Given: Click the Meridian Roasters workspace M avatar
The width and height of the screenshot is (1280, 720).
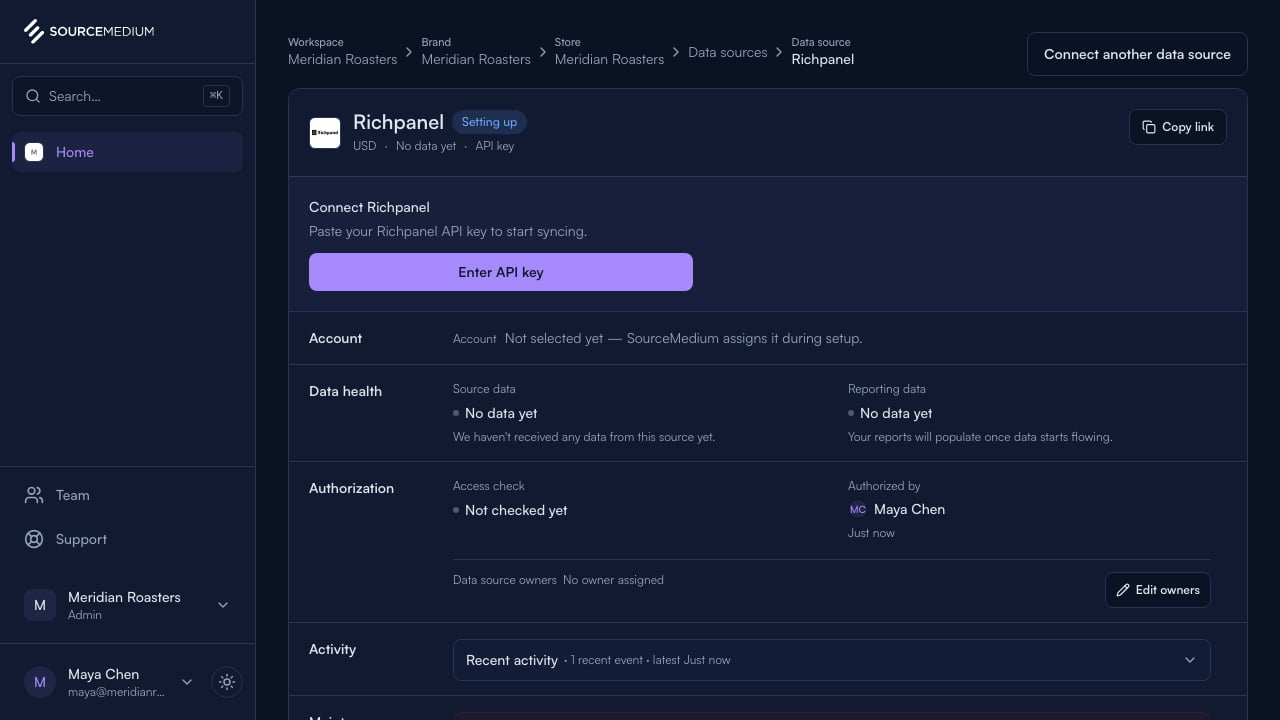Looking at the screenshot, I should click(40, 605).
